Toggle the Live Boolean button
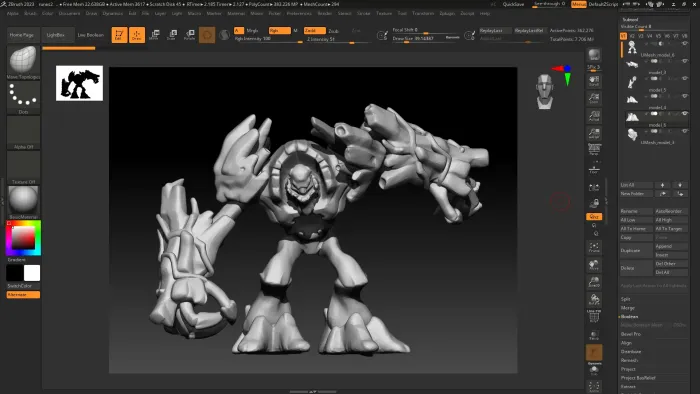Viewport: 700px width, 394px height. (91, 35)
